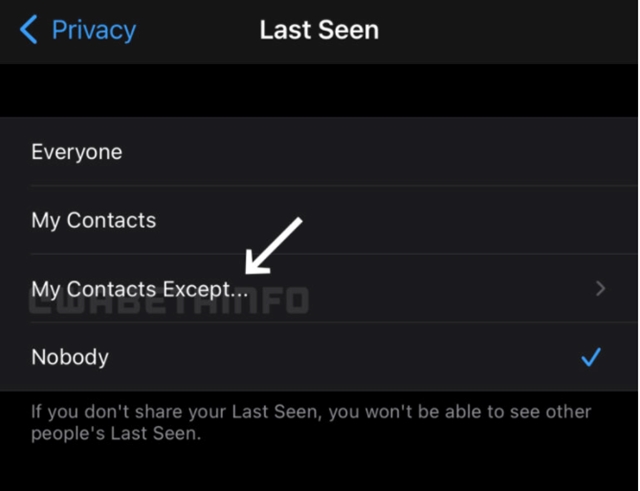The height and width of the screenshot is (491, 640).
Task: Open the My Contacts Except… submenu
Action: 318,289
